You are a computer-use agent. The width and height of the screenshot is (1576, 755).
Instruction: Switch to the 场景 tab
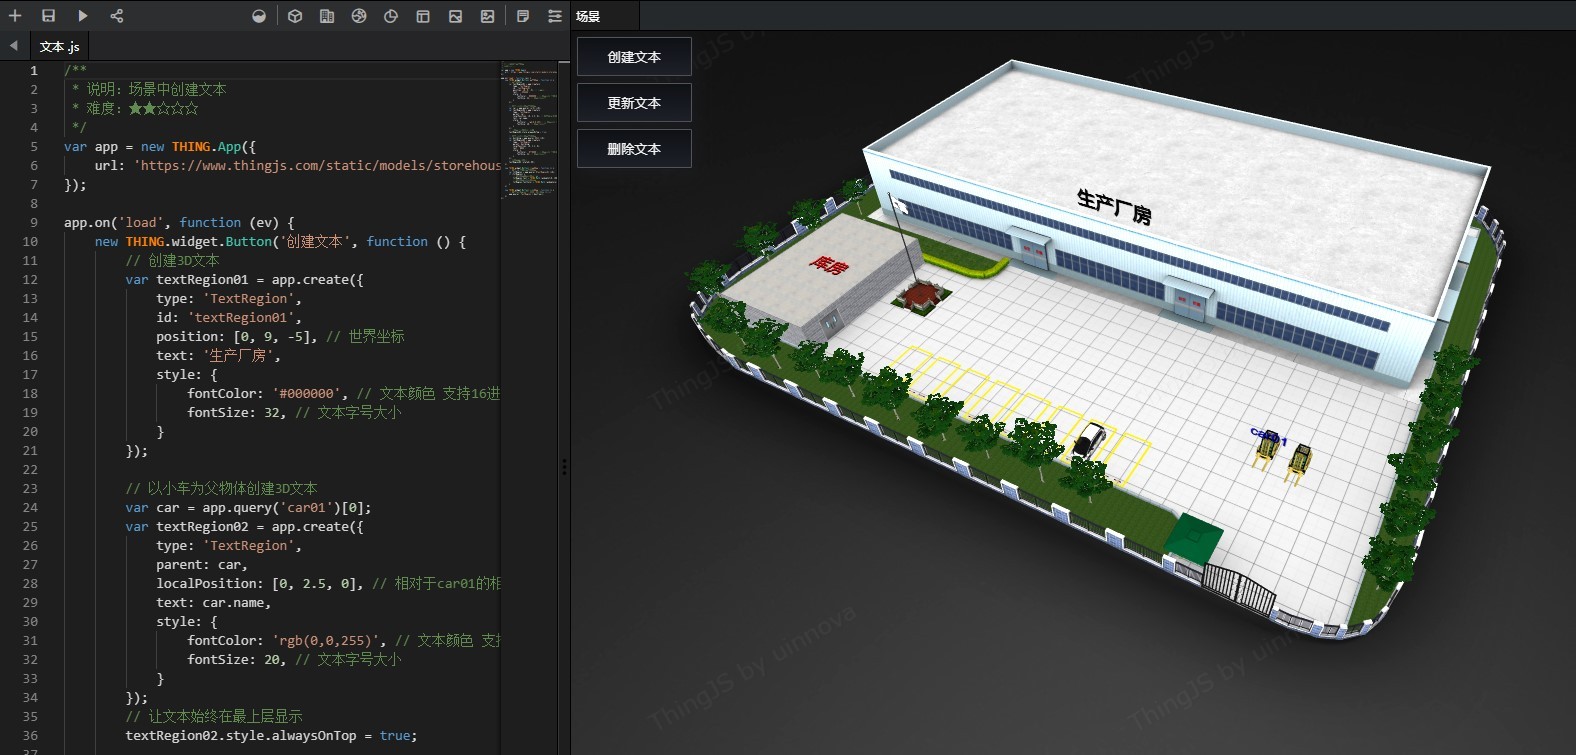(x=588, y=16)
